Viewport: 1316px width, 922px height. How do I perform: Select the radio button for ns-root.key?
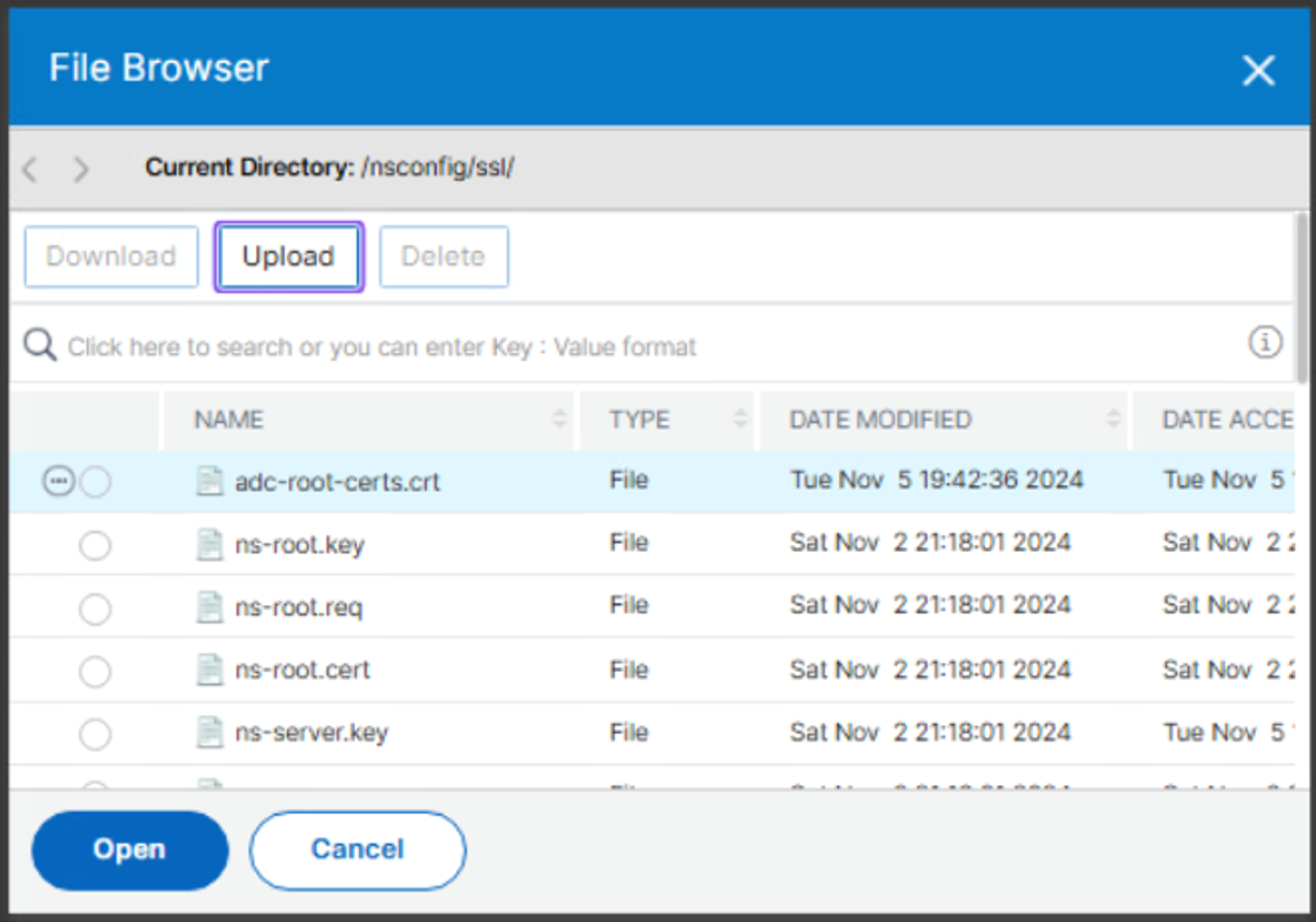click(95, 546)
